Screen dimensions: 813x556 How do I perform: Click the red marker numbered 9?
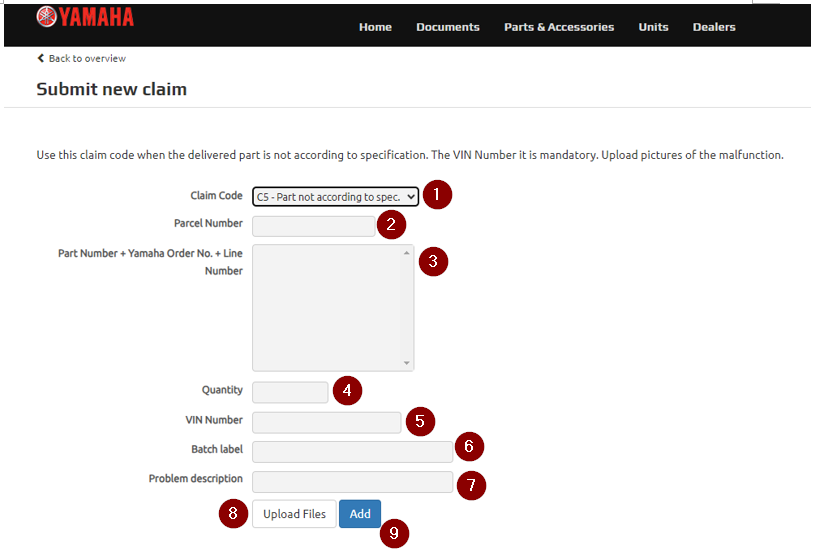pos(394,533)
